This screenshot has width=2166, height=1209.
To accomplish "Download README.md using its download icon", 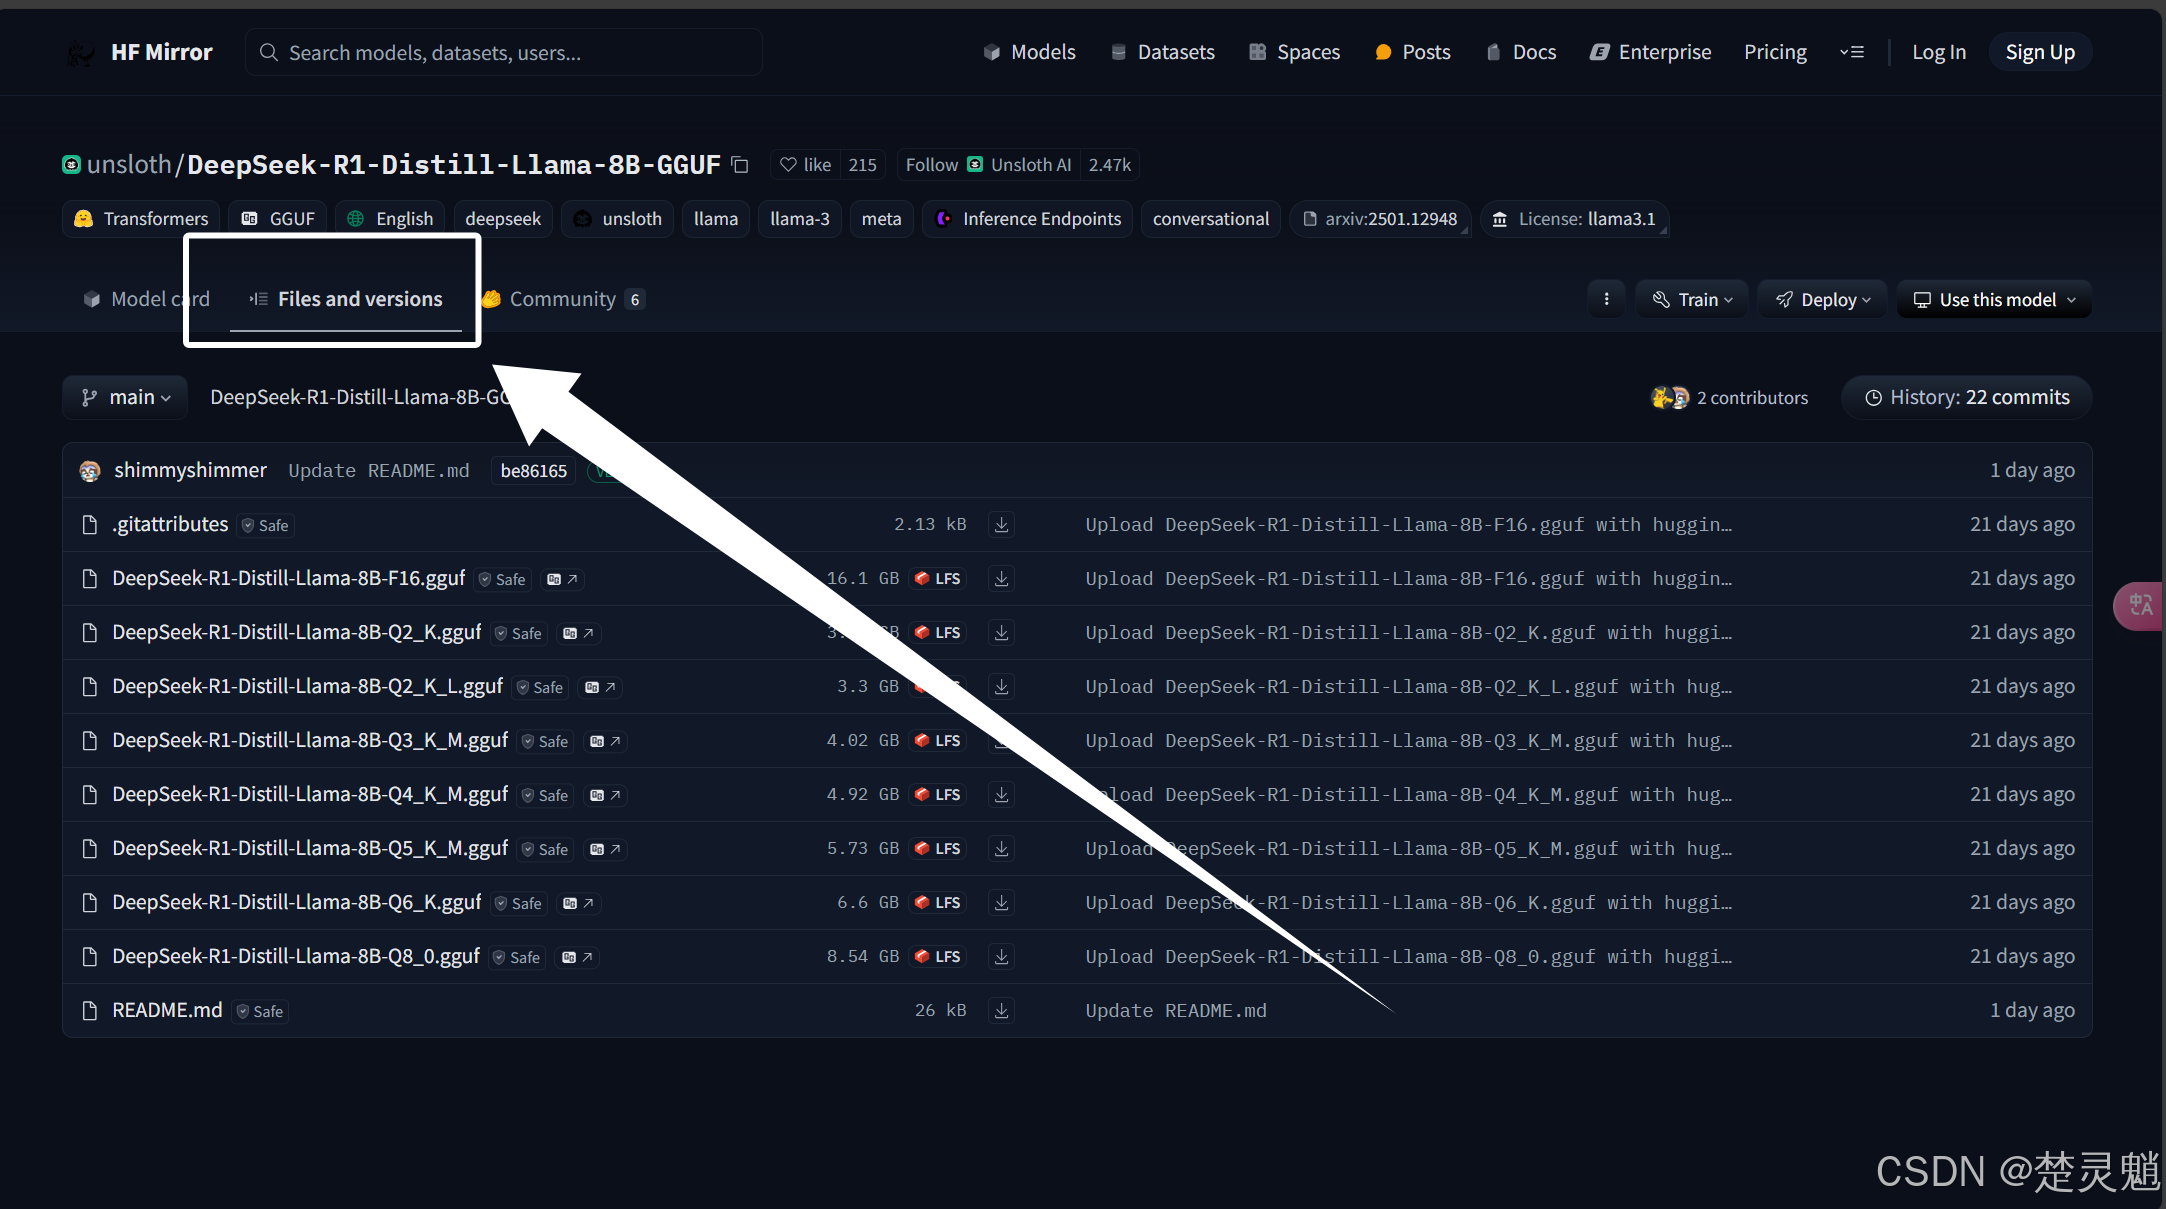I will [1001, 1011].
